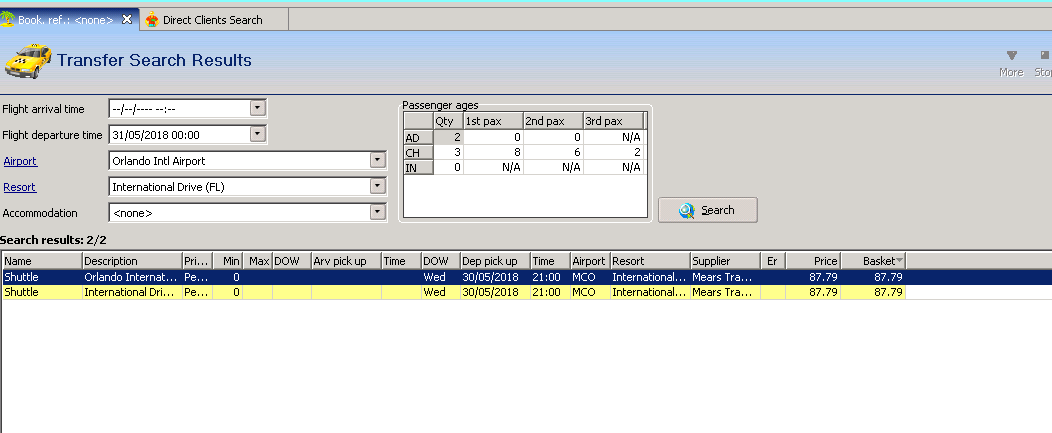Viewport: 1052px width, 433px height.
Task: Click the Qty column header
Action: (448, 122)
